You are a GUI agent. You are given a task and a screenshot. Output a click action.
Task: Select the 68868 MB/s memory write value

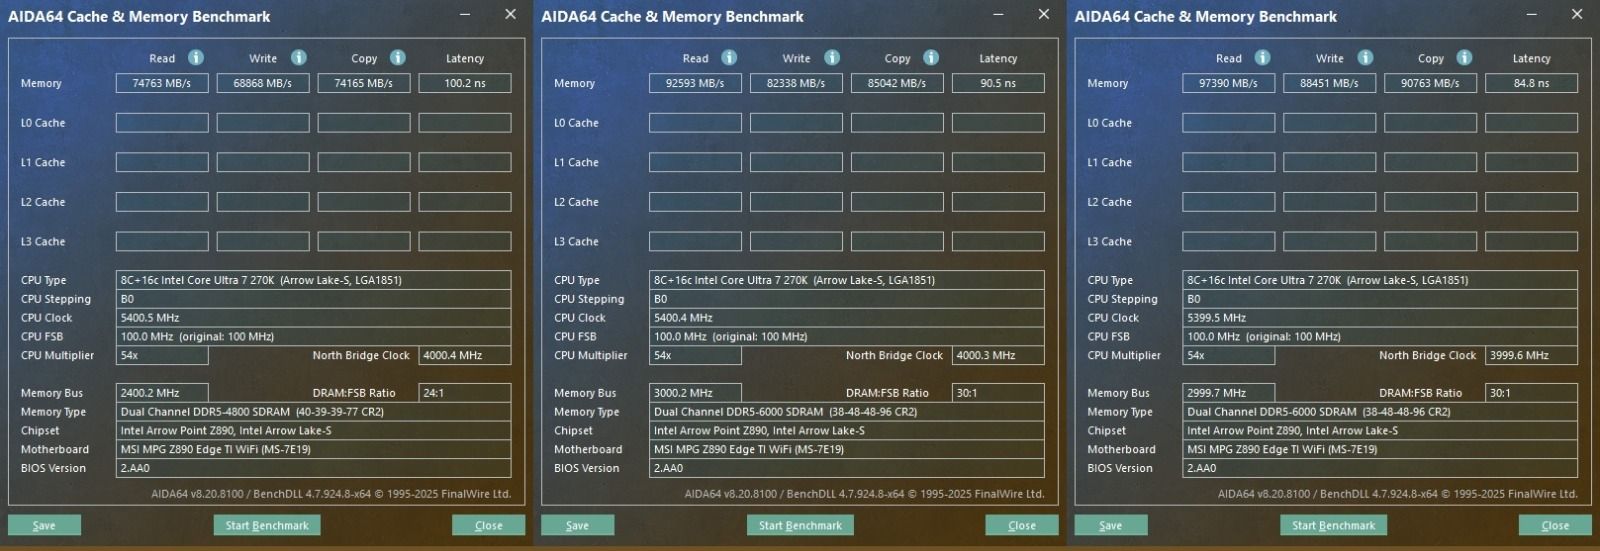point(263,83)
